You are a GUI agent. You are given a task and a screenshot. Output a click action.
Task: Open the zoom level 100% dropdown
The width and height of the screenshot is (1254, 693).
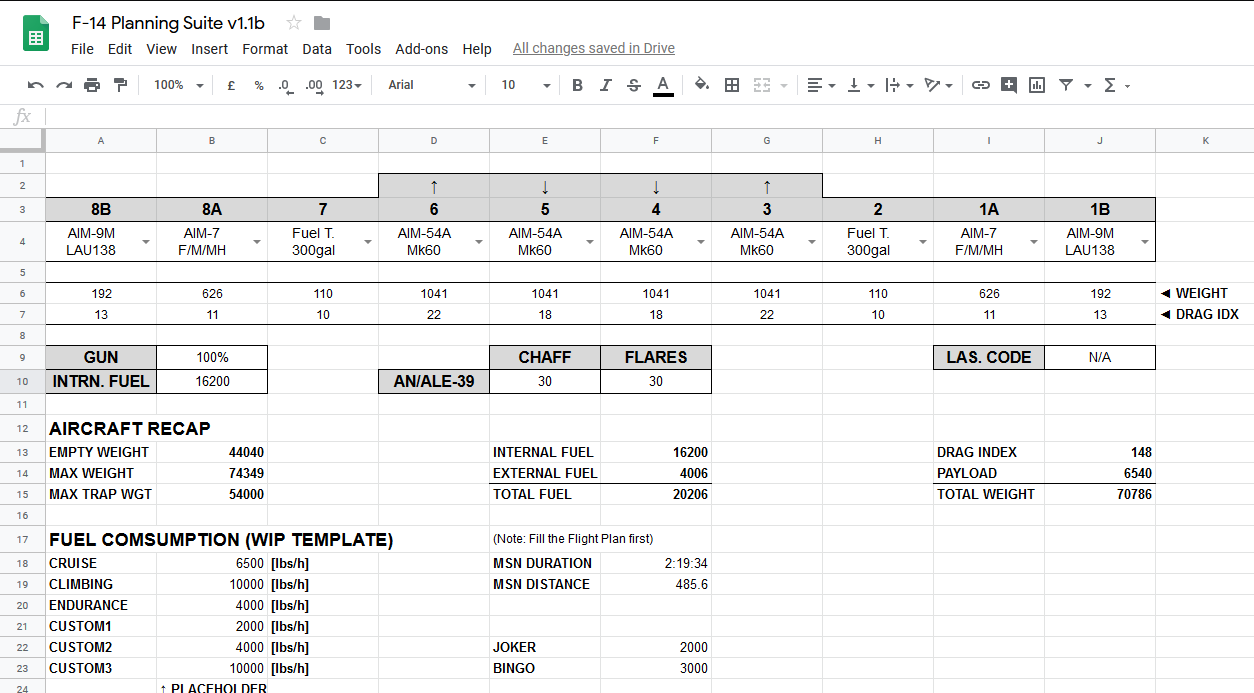point(178,86)
